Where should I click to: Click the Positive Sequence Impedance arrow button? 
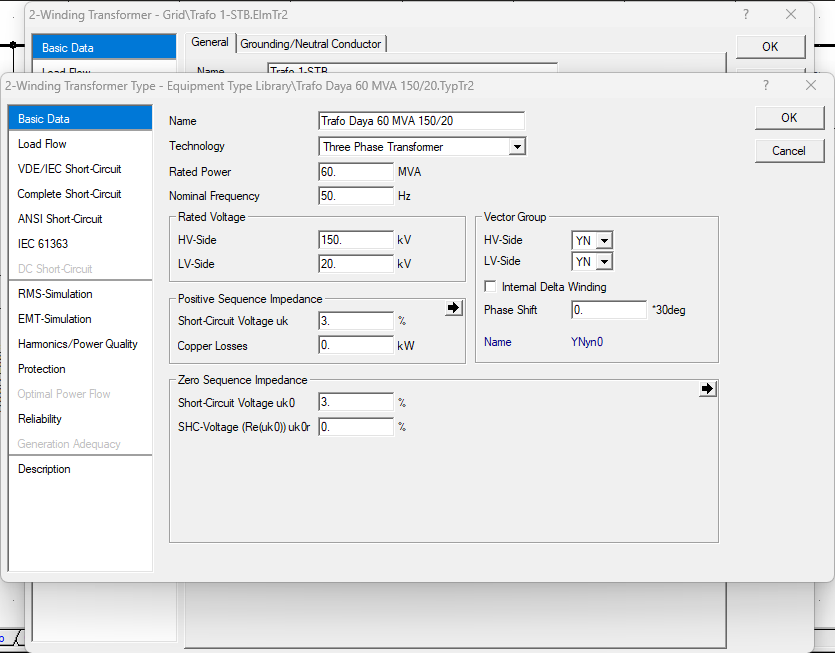tap(454, 309)
